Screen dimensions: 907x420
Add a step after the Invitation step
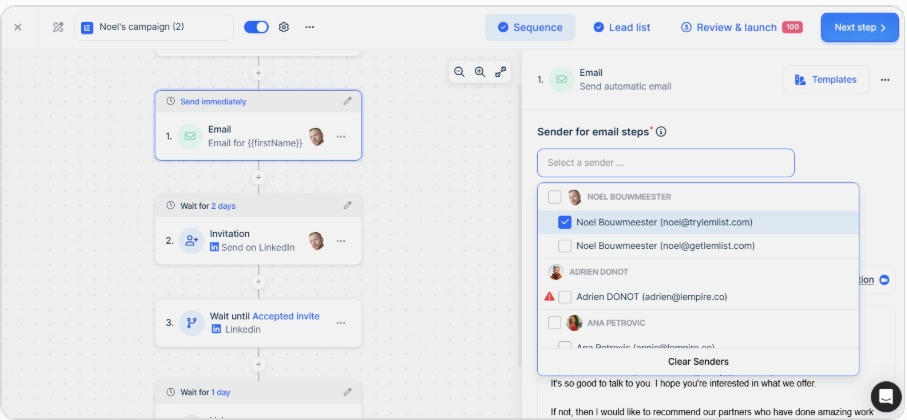[259, 282]
